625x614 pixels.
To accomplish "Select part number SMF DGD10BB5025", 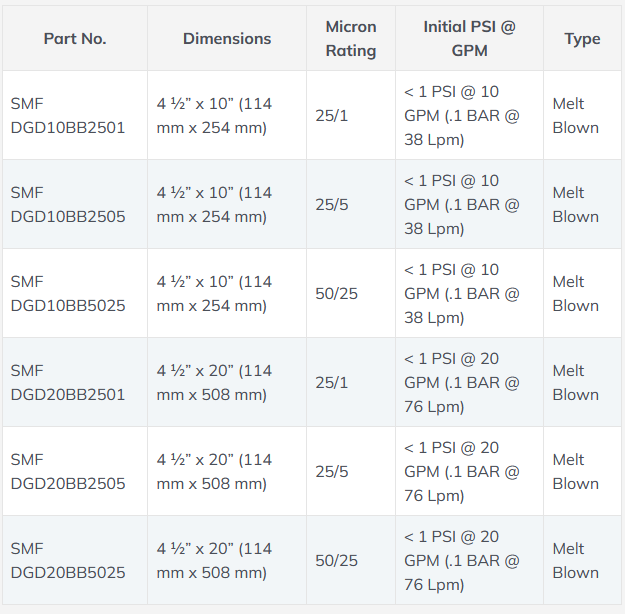I will (68, 293).
